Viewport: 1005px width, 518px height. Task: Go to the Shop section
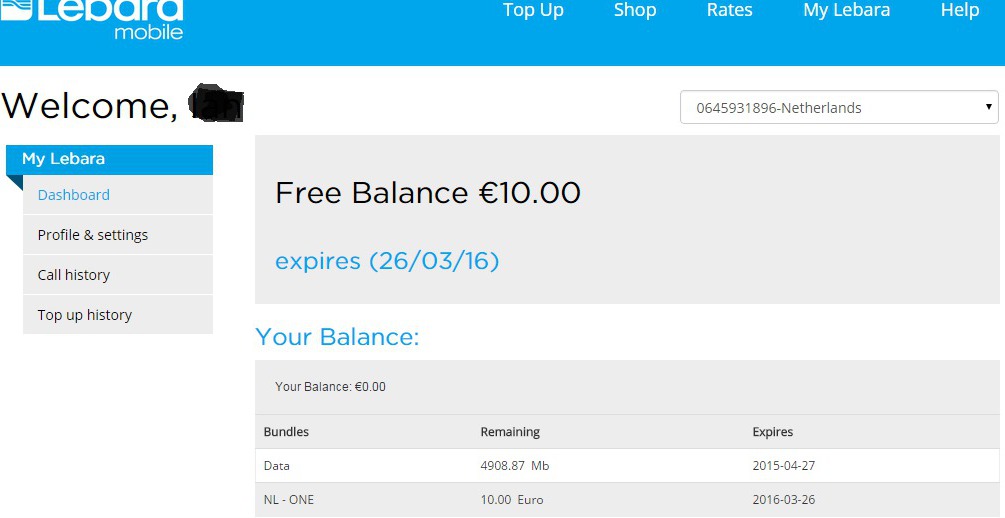coord(635,11)
